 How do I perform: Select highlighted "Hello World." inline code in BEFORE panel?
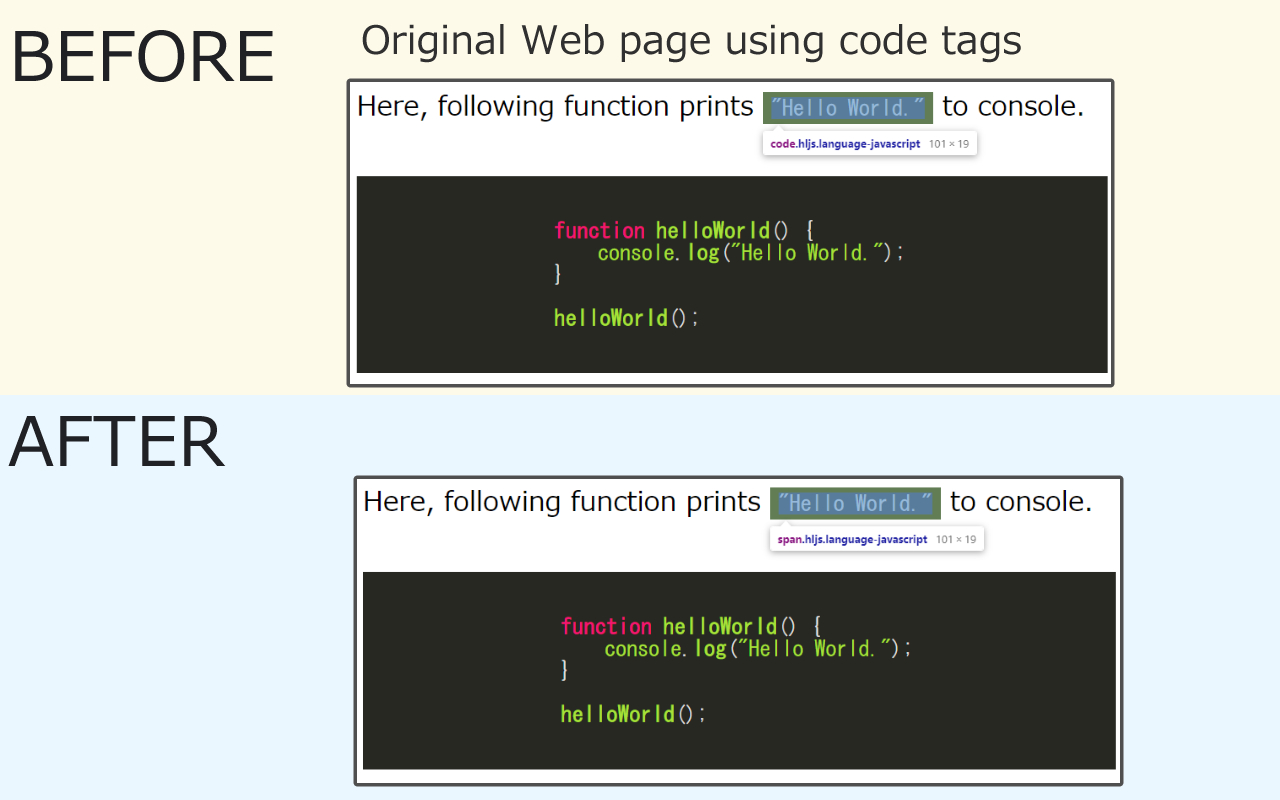848,108
